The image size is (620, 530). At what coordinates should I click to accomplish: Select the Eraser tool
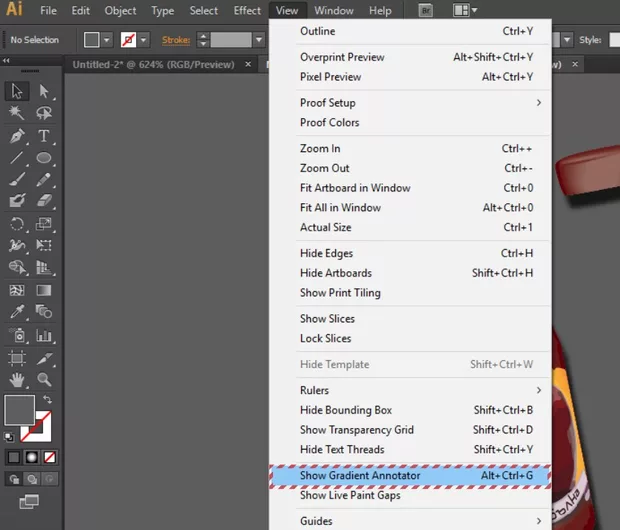44,202
